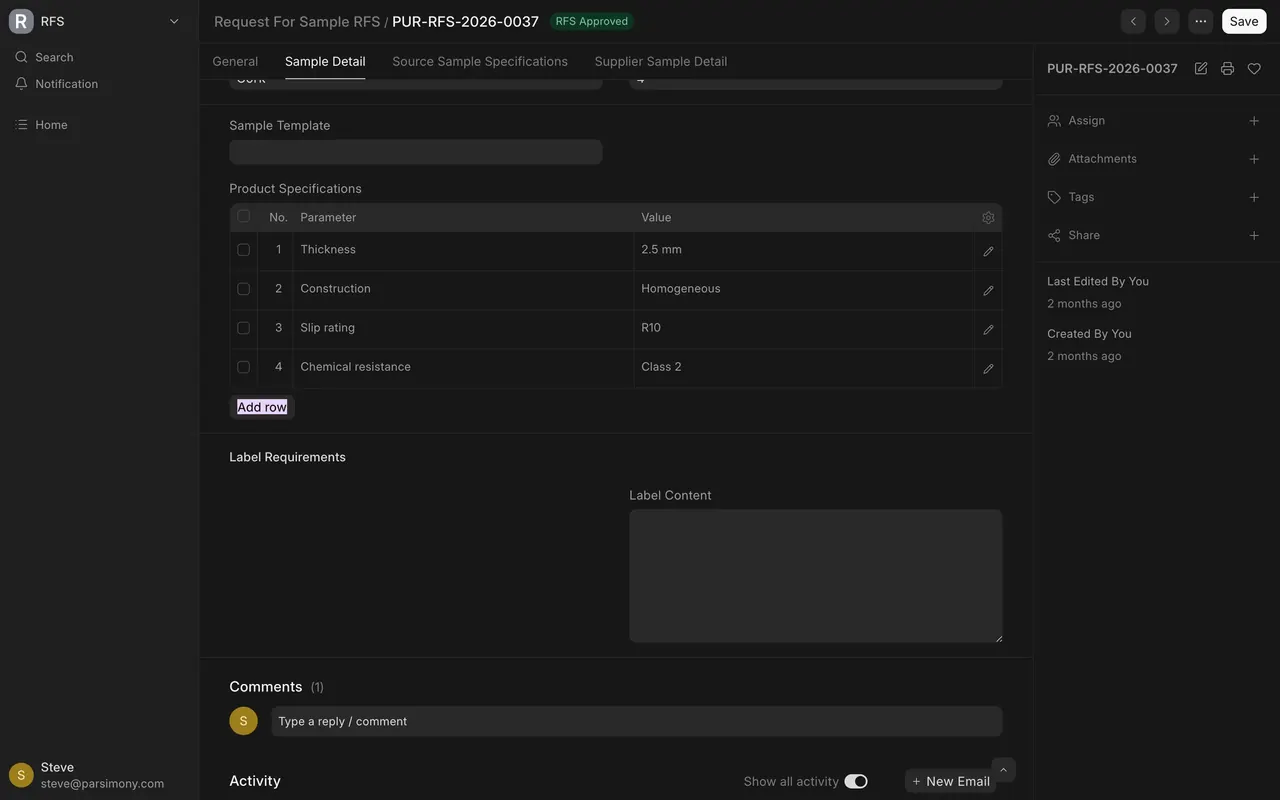This screenshot has height=800, width=1280.
Task: Open the three-dot more actions menu
Action: coord(1201,21)
